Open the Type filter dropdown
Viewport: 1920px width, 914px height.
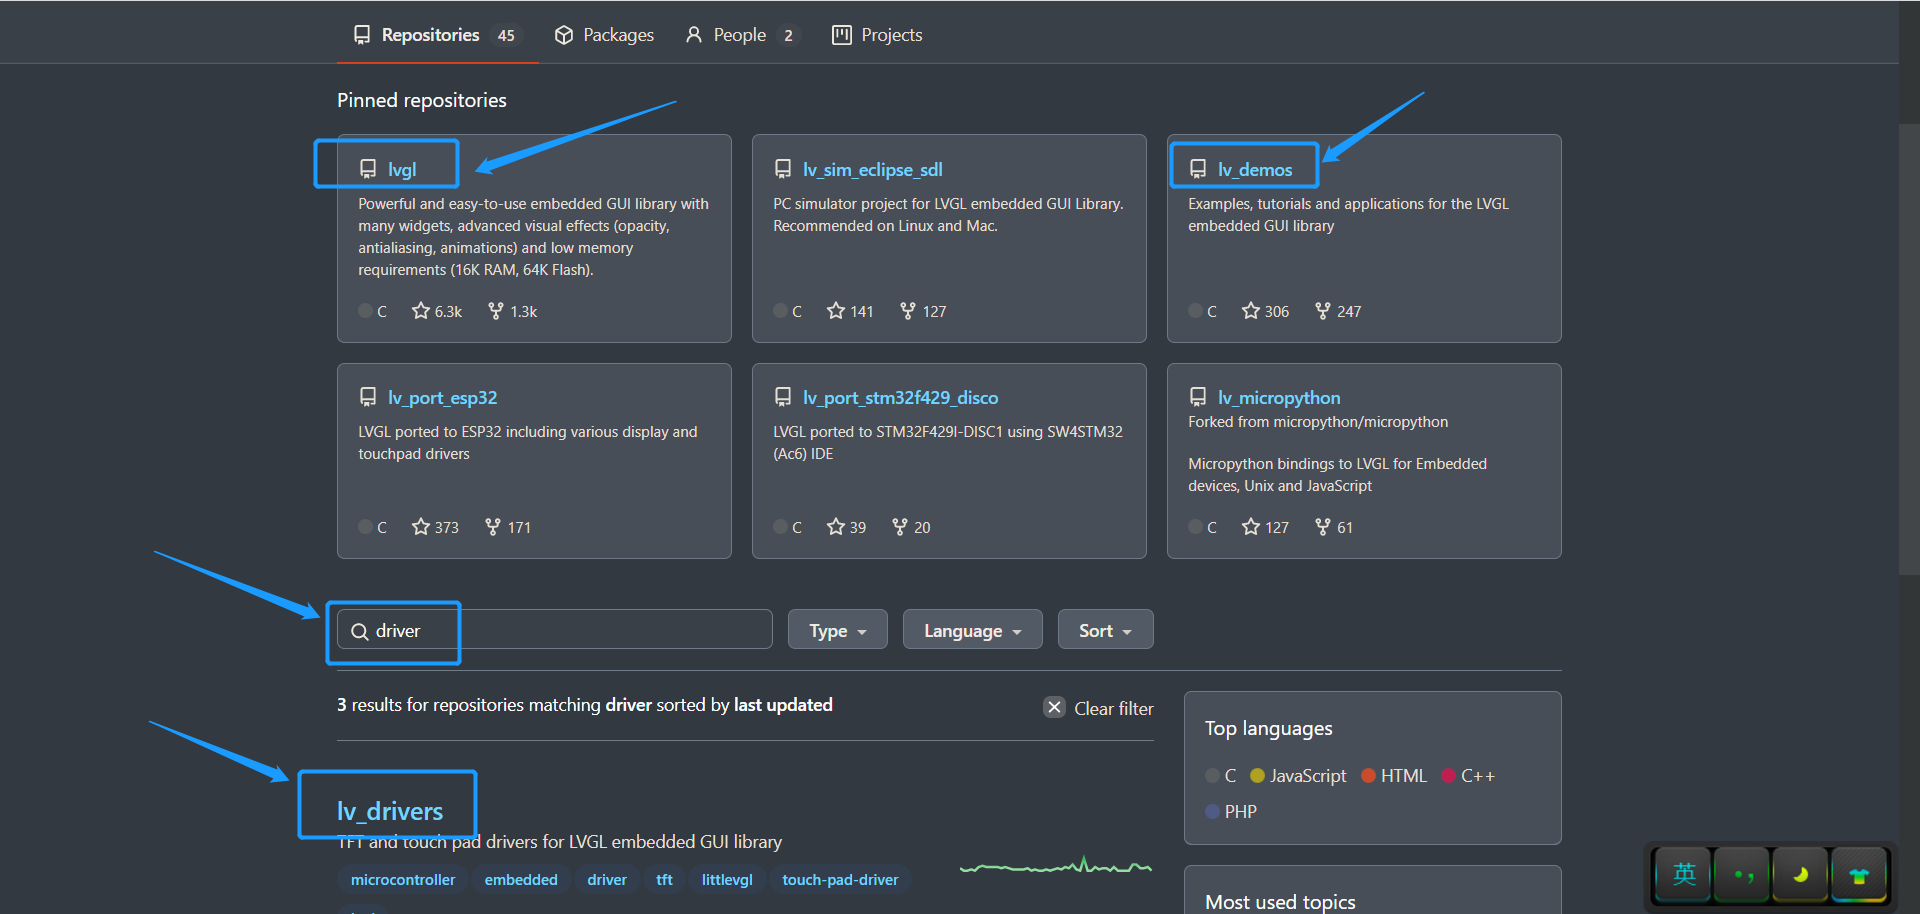tap(837, 630)
